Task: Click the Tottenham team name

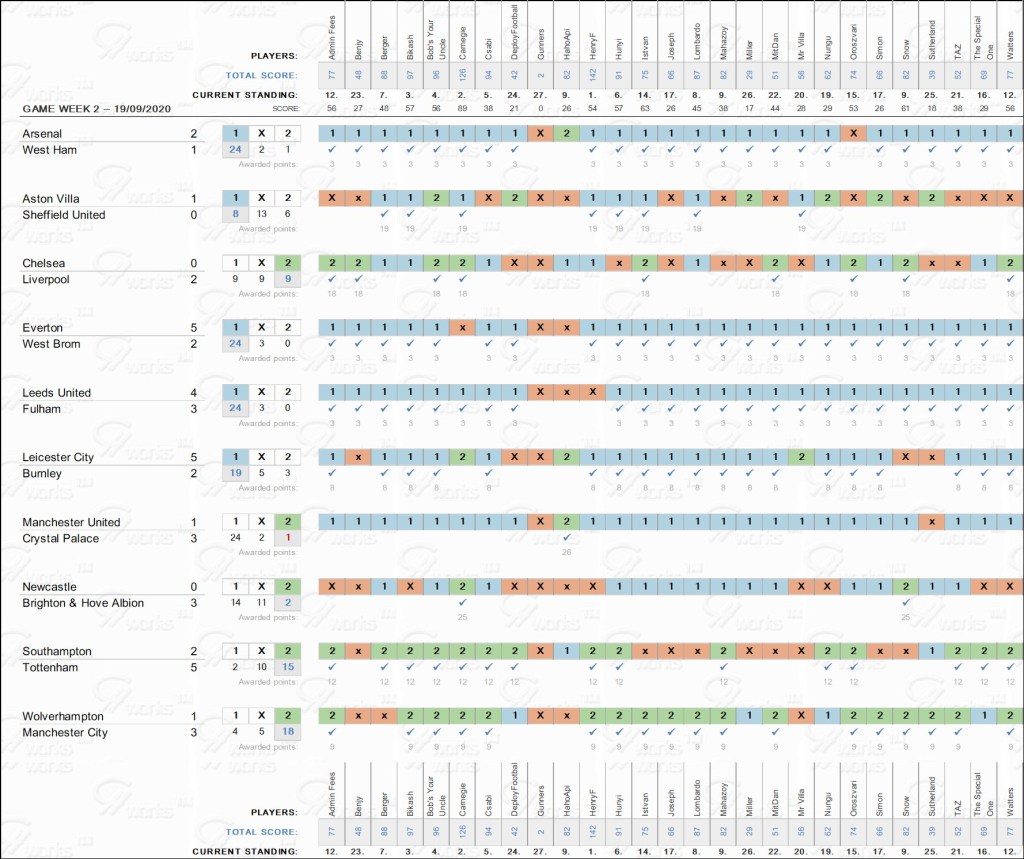Action: pyautogui.click(x=50, y=668)
